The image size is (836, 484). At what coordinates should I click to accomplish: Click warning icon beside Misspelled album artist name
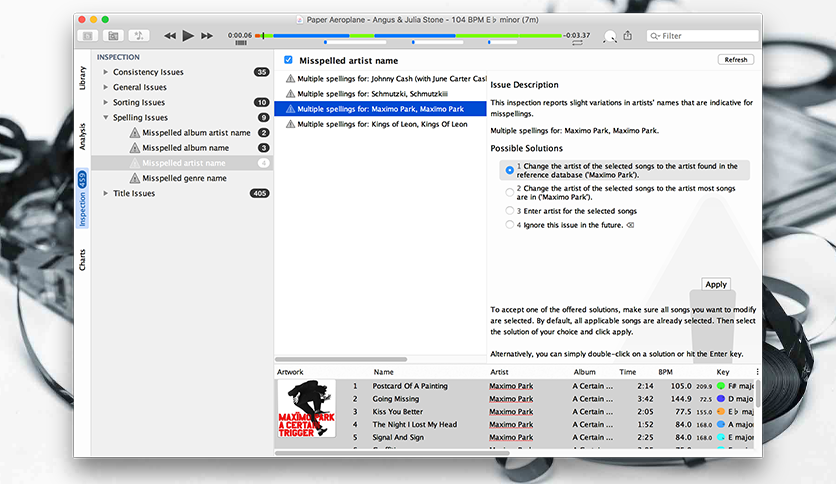135,132
